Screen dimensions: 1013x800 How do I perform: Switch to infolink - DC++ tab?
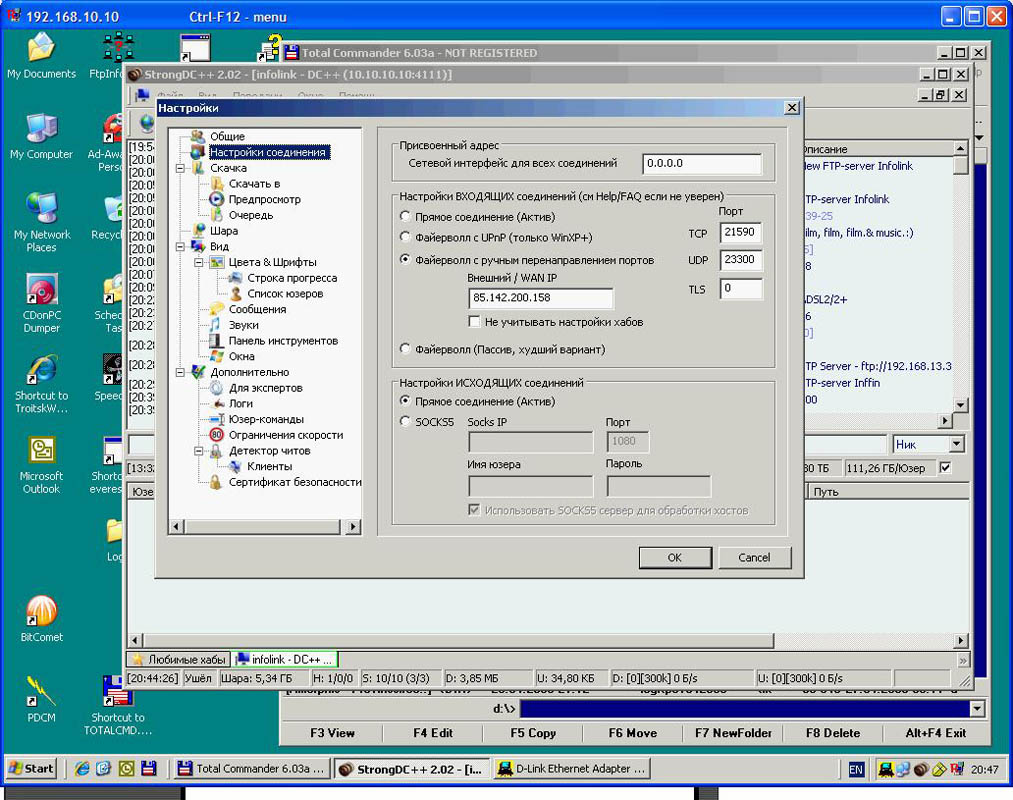(285, 659)
